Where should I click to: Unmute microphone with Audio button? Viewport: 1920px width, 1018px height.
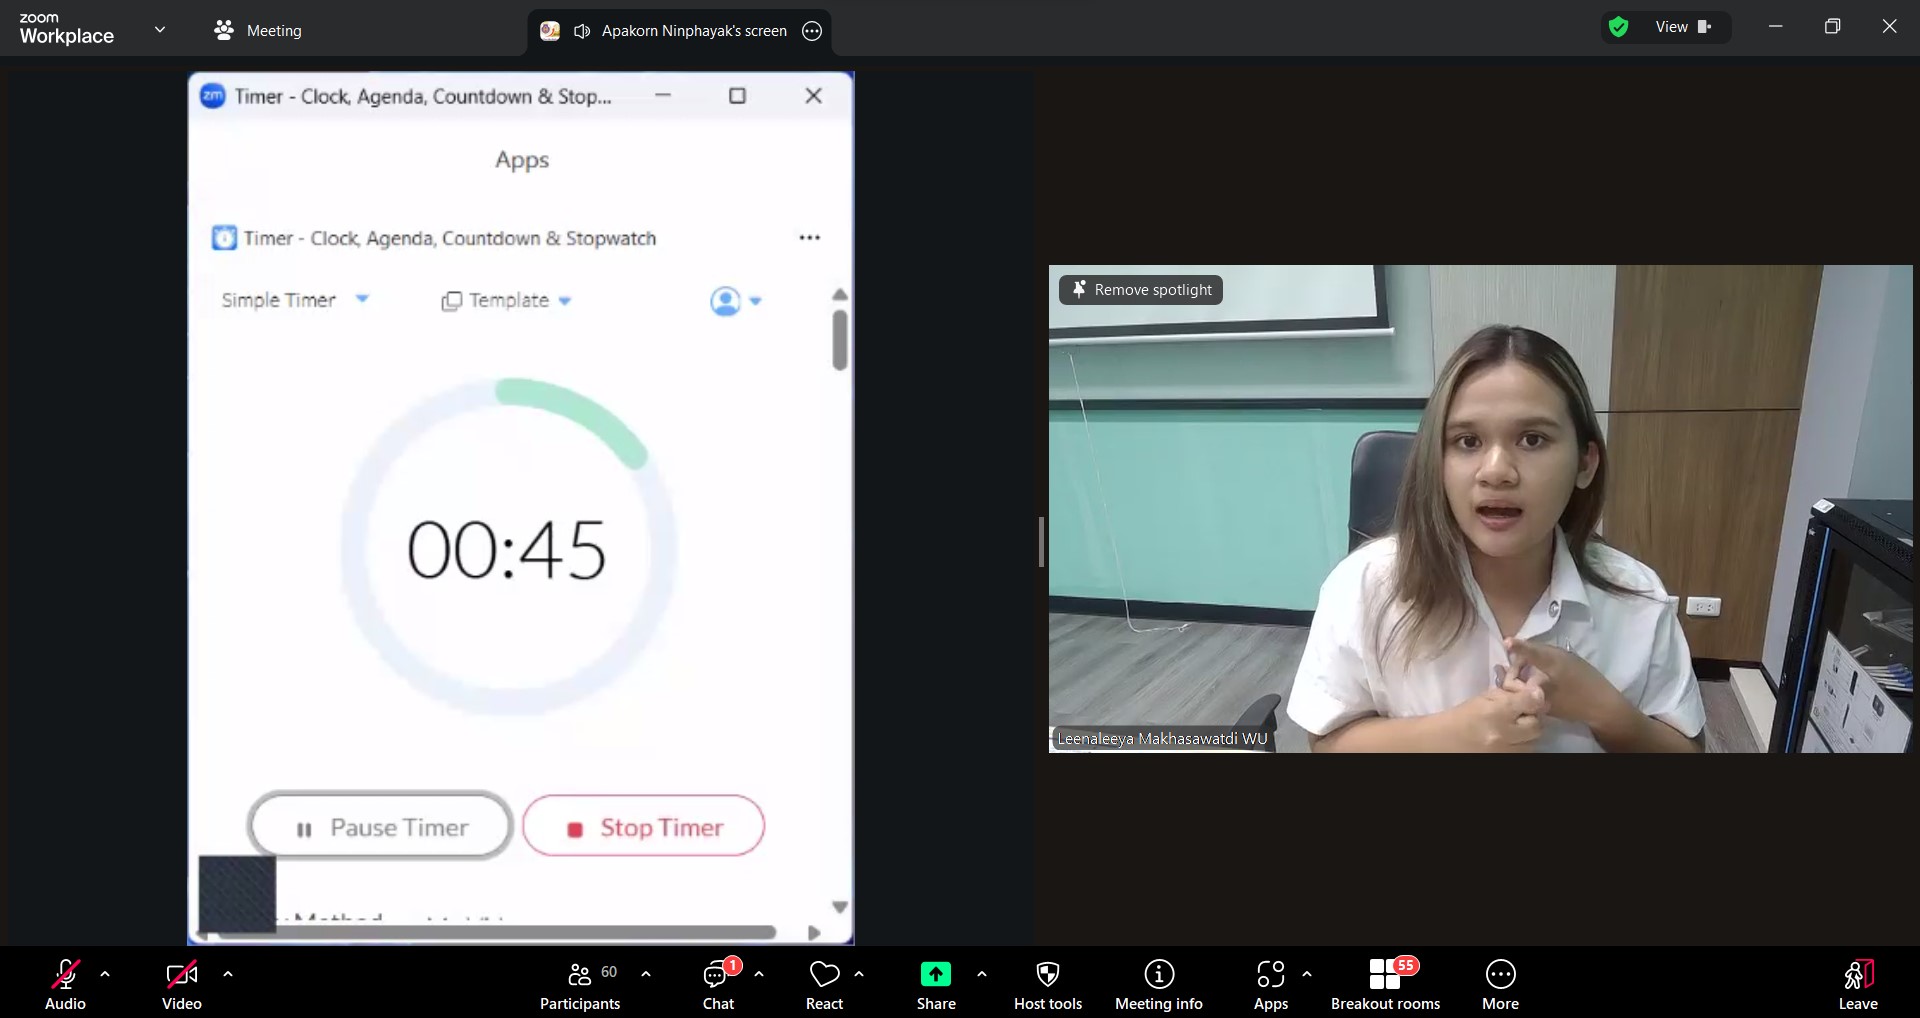(65, 984)
